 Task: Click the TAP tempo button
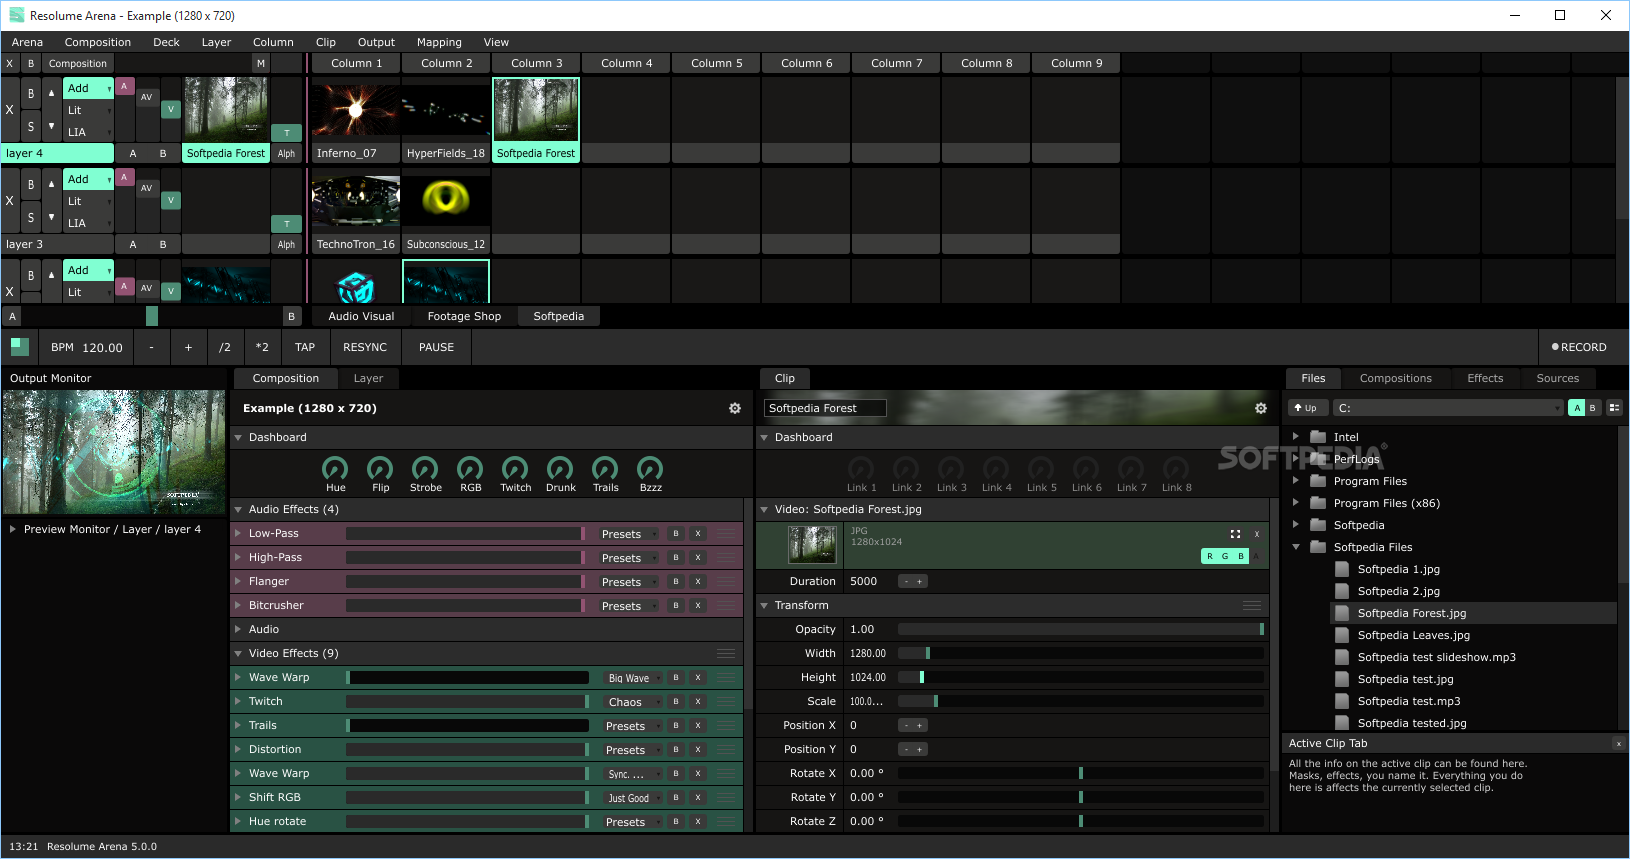tap(305, 347)
